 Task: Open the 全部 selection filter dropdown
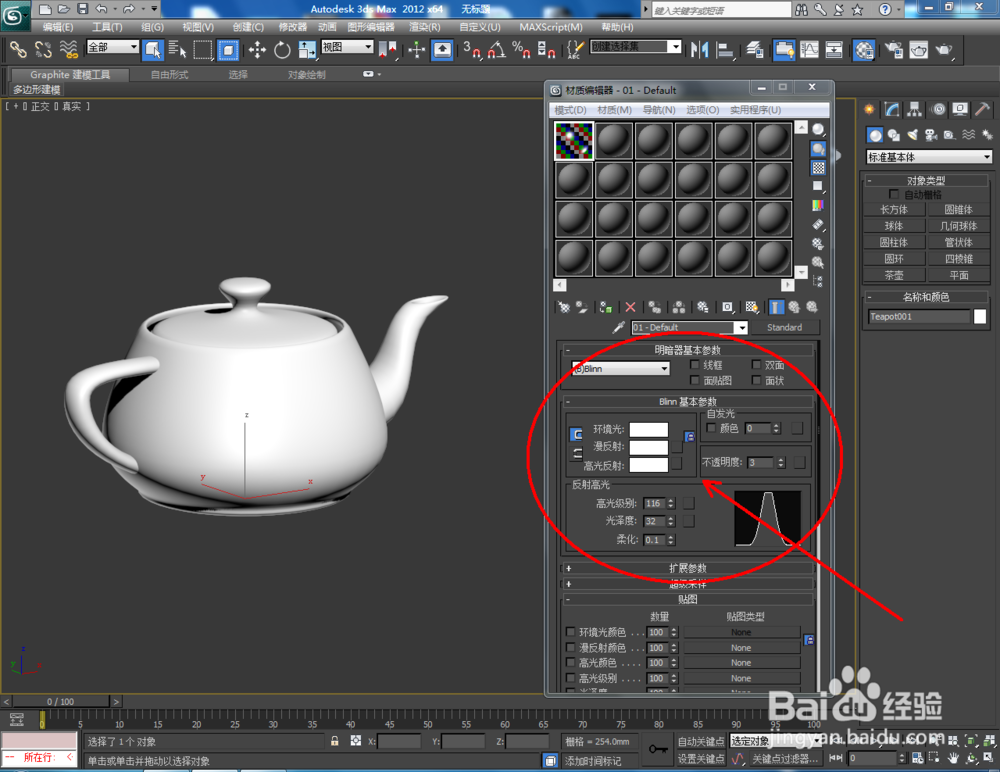[x=113, y=47]
